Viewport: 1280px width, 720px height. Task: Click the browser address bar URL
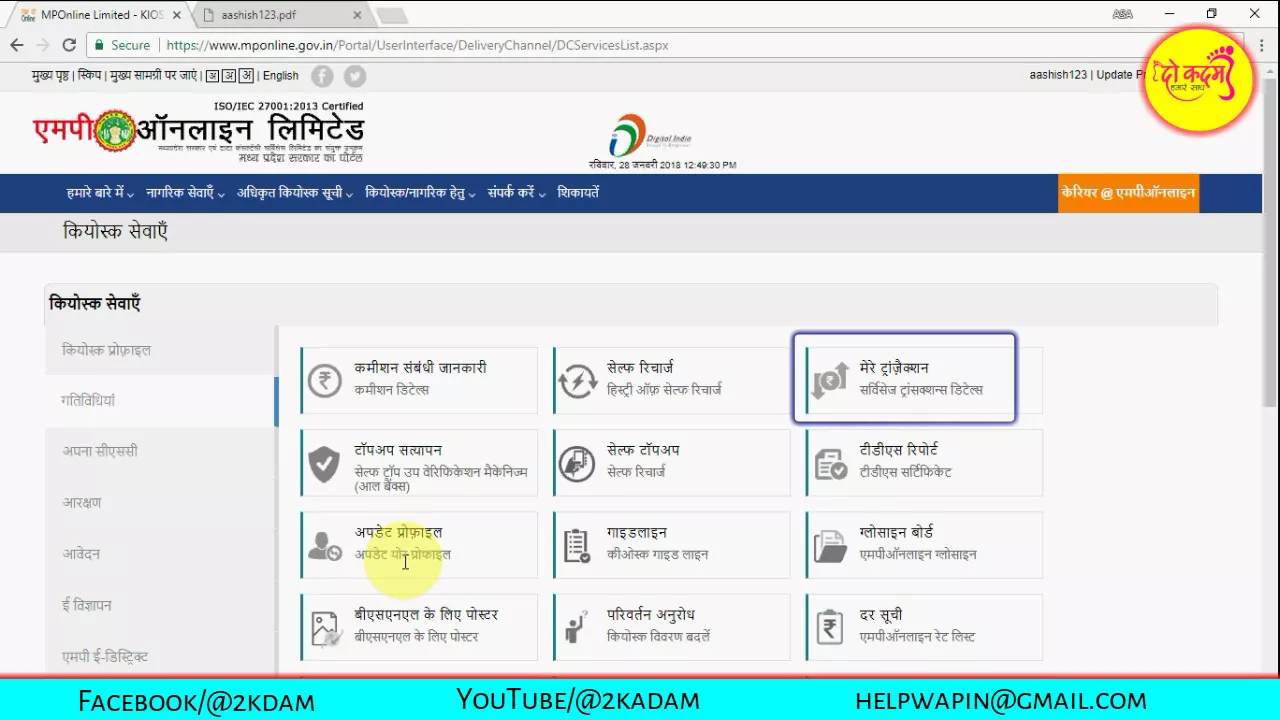[417, 45]
